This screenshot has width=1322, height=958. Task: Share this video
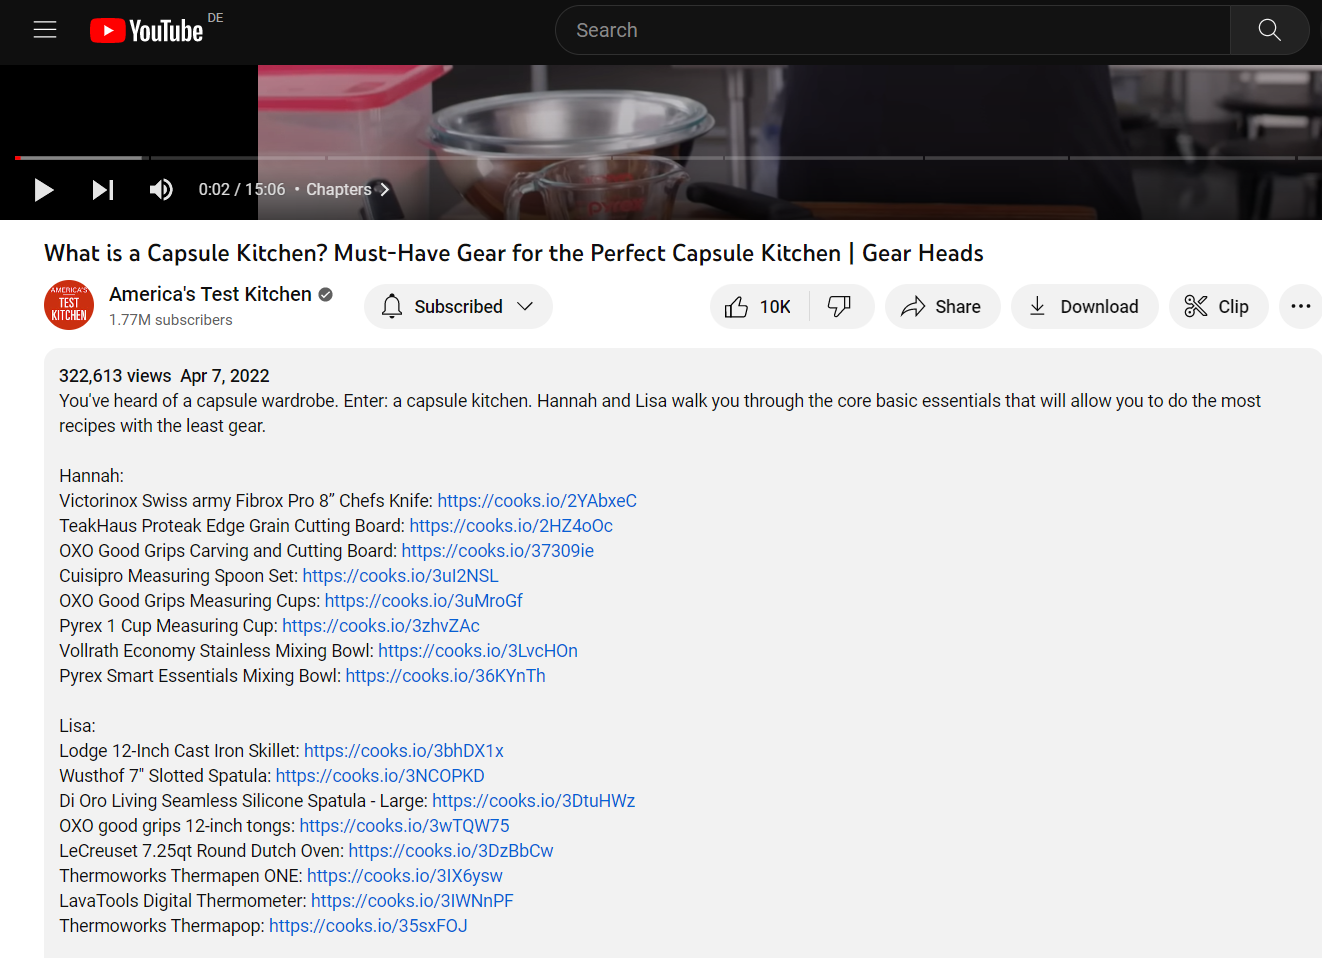[x=942, y=306]
